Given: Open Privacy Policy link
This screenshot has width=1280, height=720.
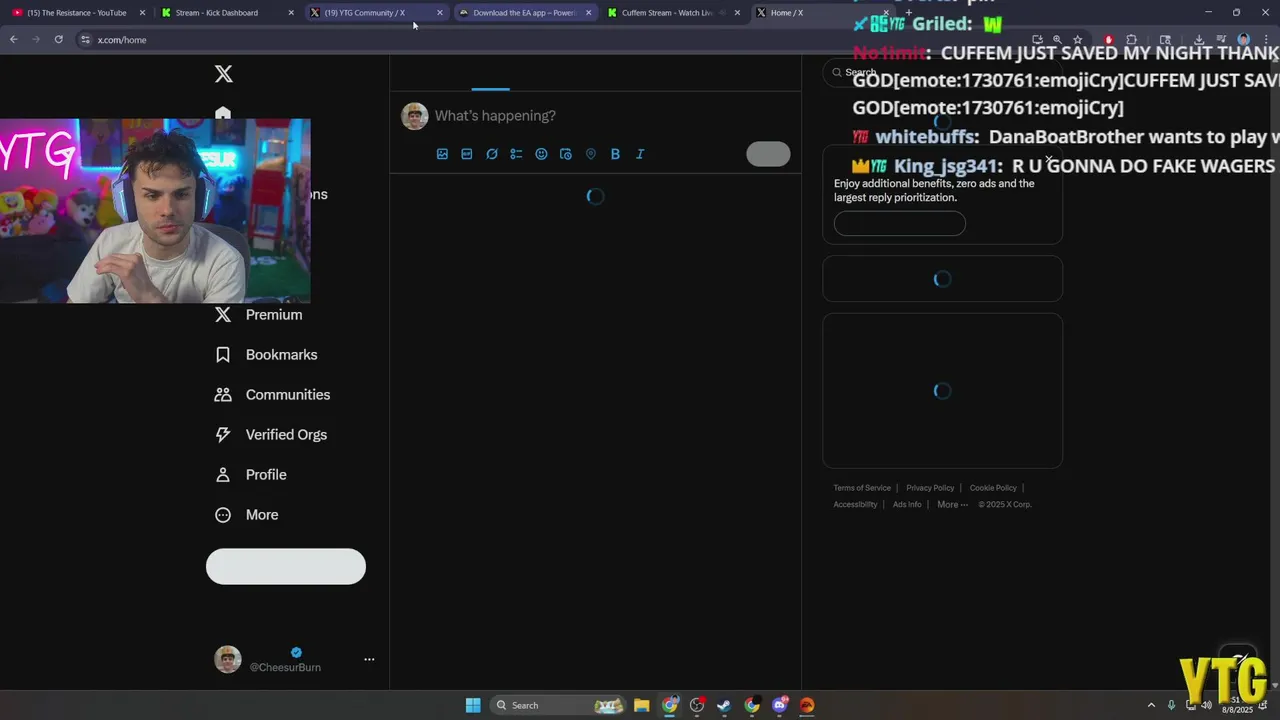Looking at the screenshot, I should pyautogui.click(x=930, y=488).
